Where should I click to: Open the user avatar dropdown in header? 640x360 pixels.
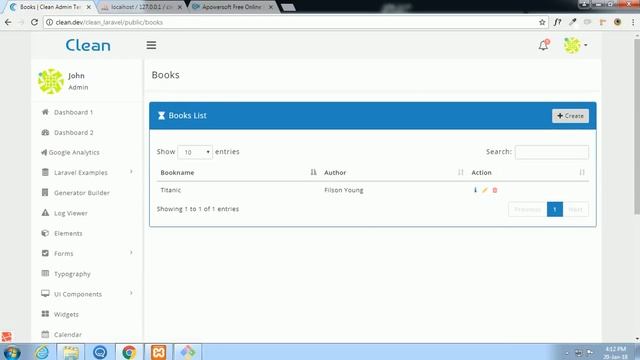575,45
